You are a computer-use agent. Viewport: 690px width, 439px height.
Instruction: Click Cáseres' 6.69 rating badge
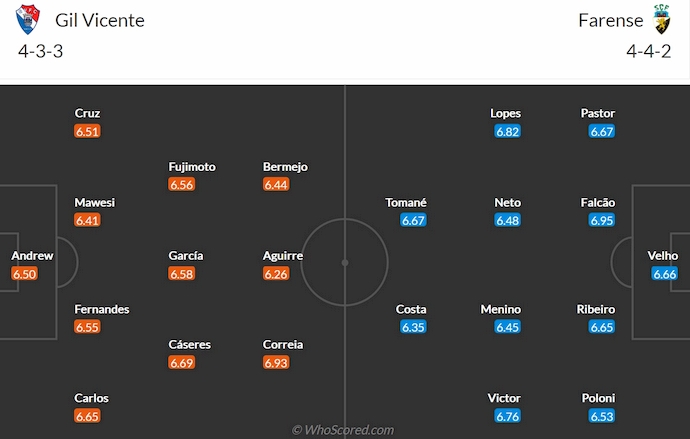click(x=182, y=362)
